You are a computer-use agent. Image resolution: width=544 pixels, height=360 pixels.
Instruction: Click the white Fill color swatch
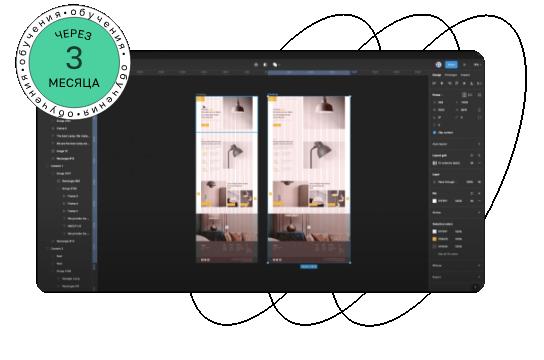(434, 201)
